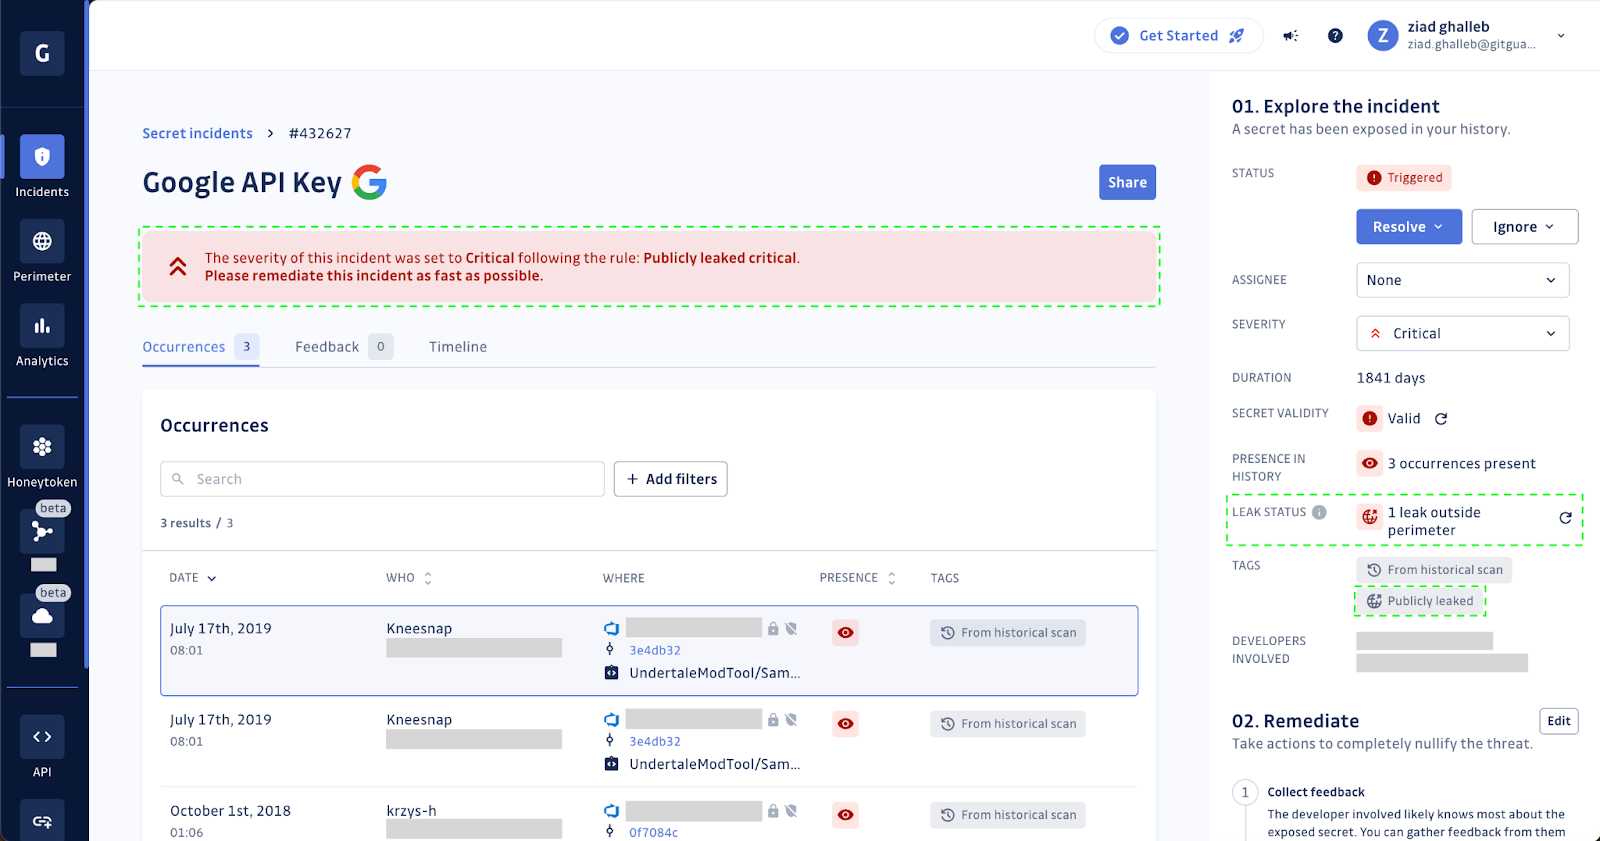Expand the user account menu chevron
The width and height of the screenshot is (1600, 841).
point(1561,36)
